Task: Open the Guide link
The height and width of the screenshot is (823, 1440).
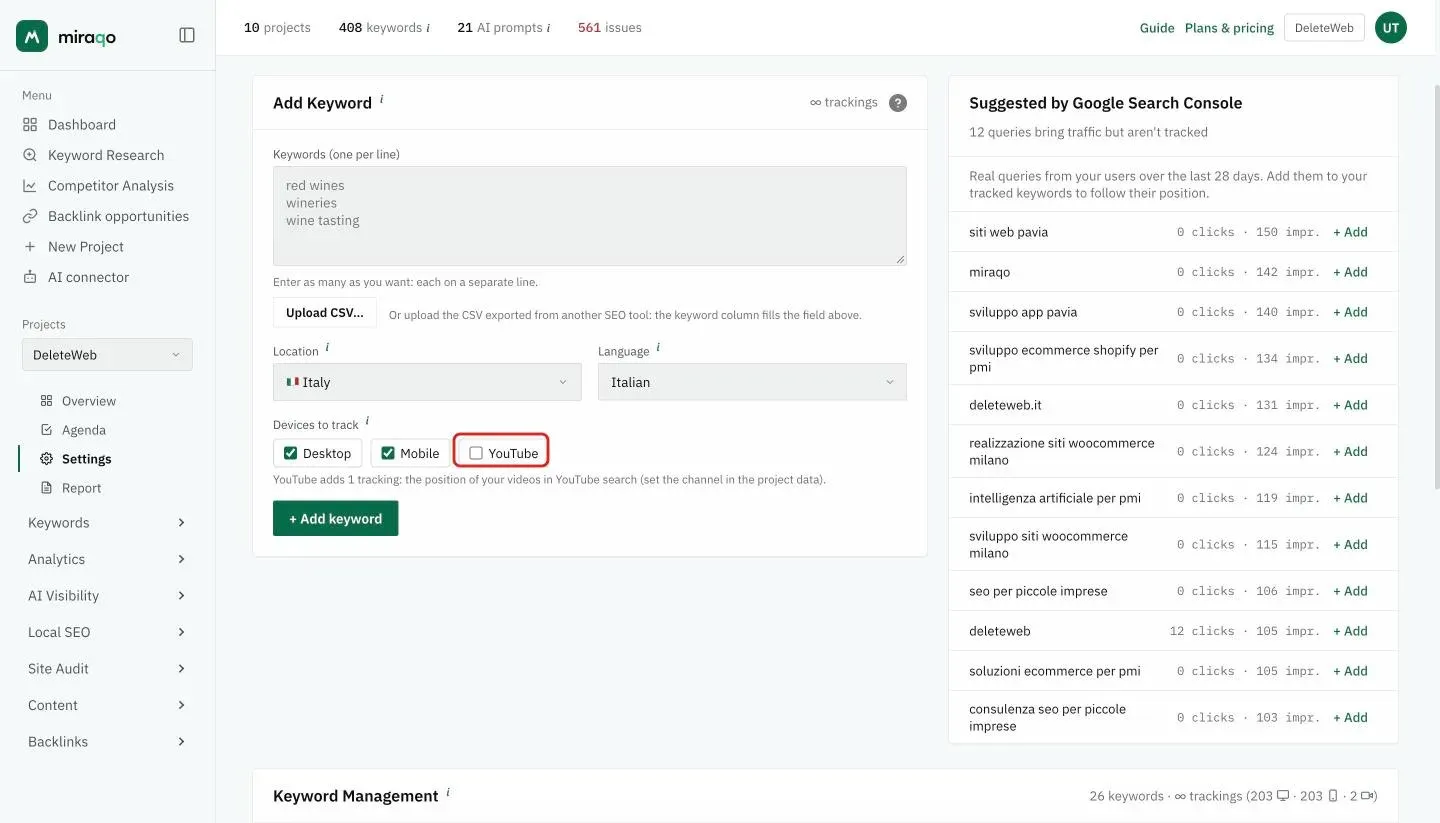Action: pyautogui.click(x=1157, y=28)
